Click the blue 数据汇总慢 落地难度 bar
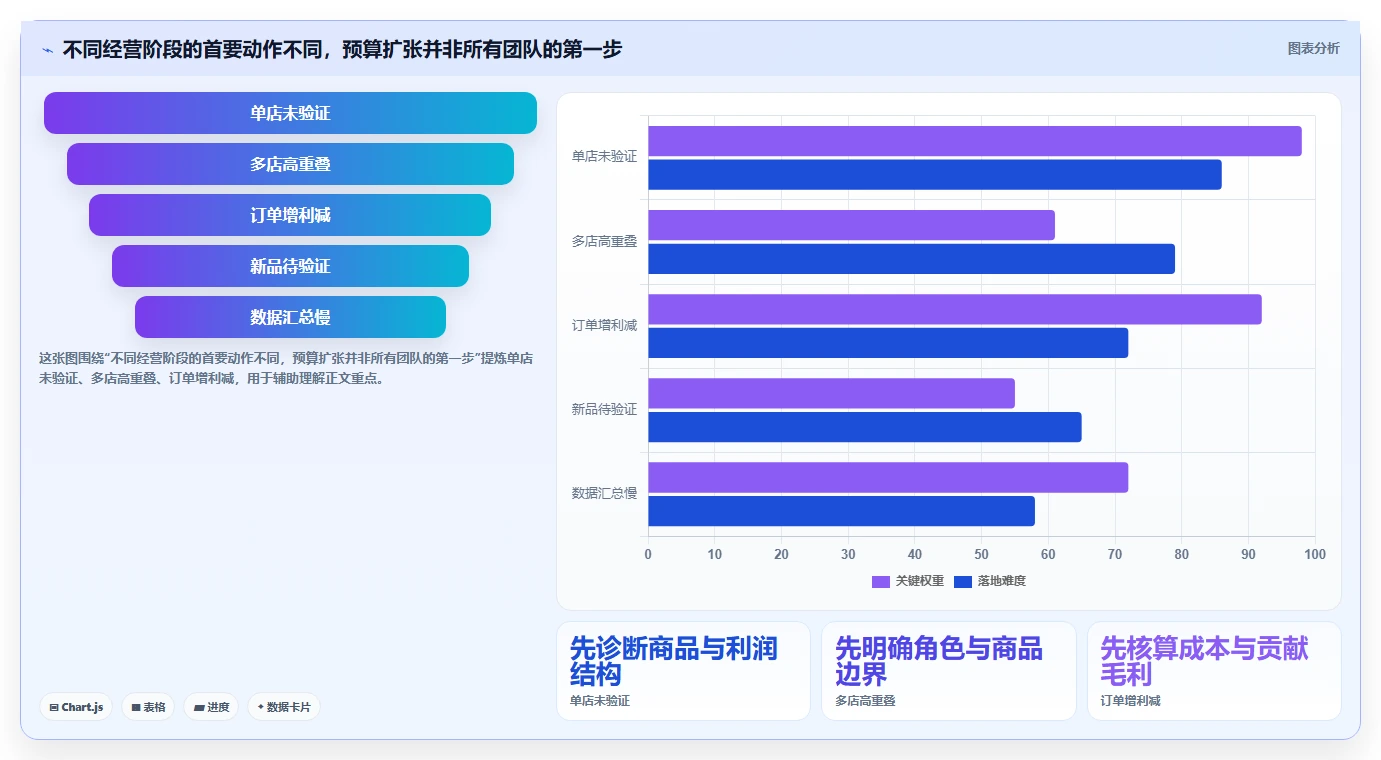 (841, 511)
